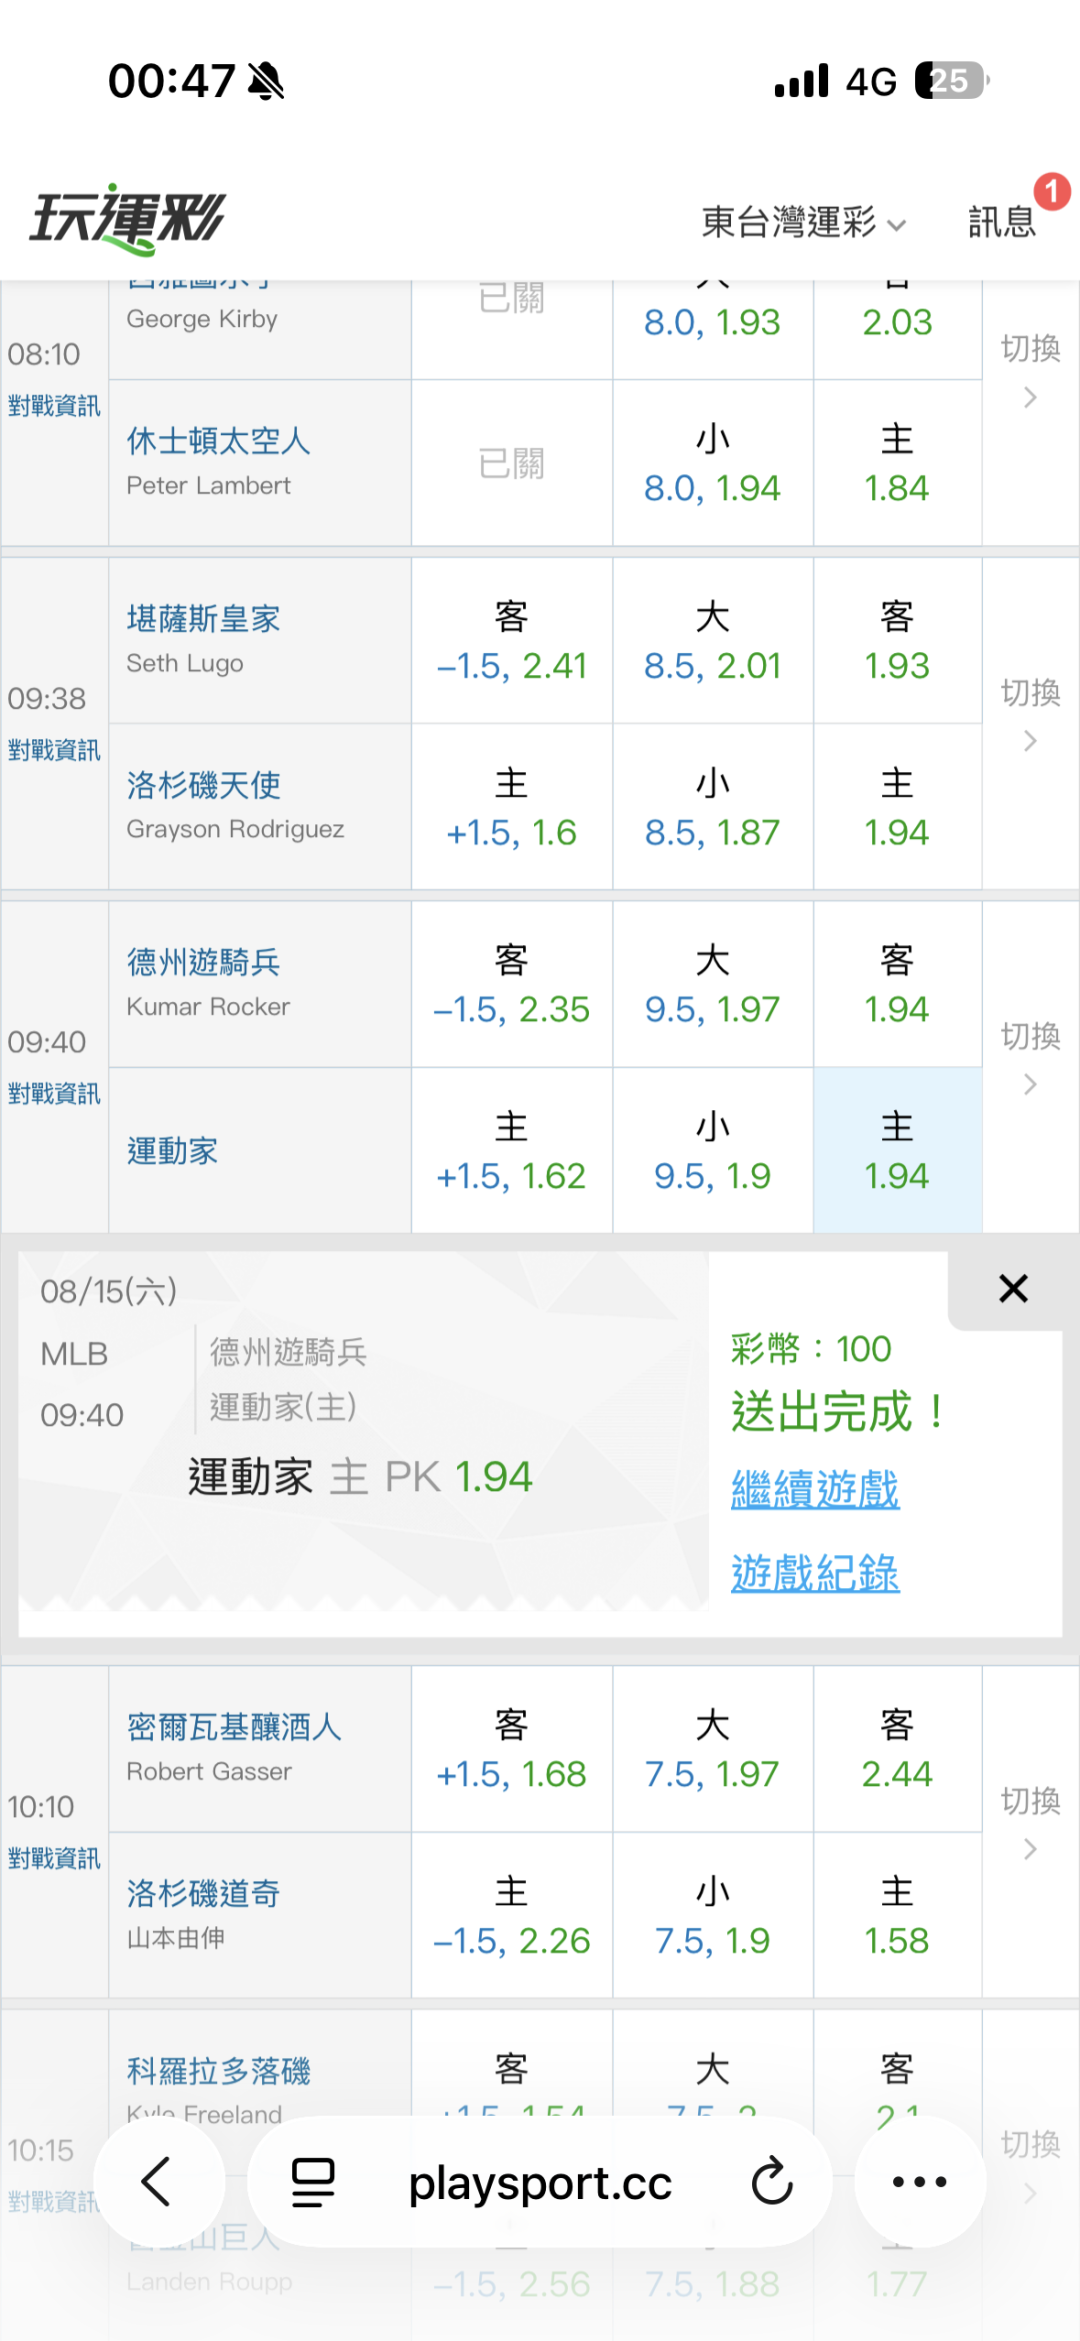Select 堪薩斯皇家 客 -1.5, 2.41 spread
This screenshot has width=1080, height=2341.
coord(512,641)
